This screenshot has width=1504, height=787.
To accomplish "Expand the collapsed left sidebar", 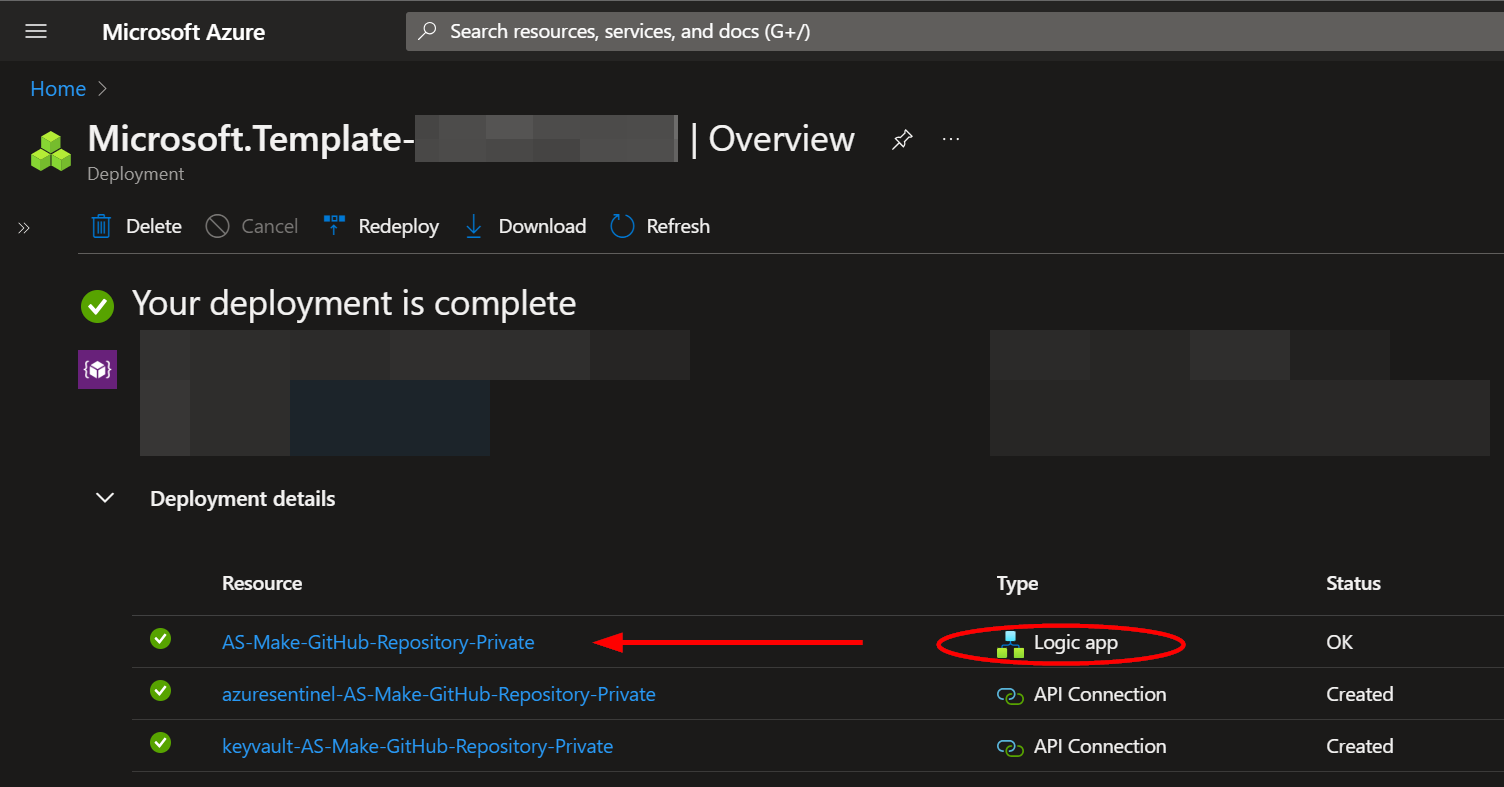I will coord(24,228).
